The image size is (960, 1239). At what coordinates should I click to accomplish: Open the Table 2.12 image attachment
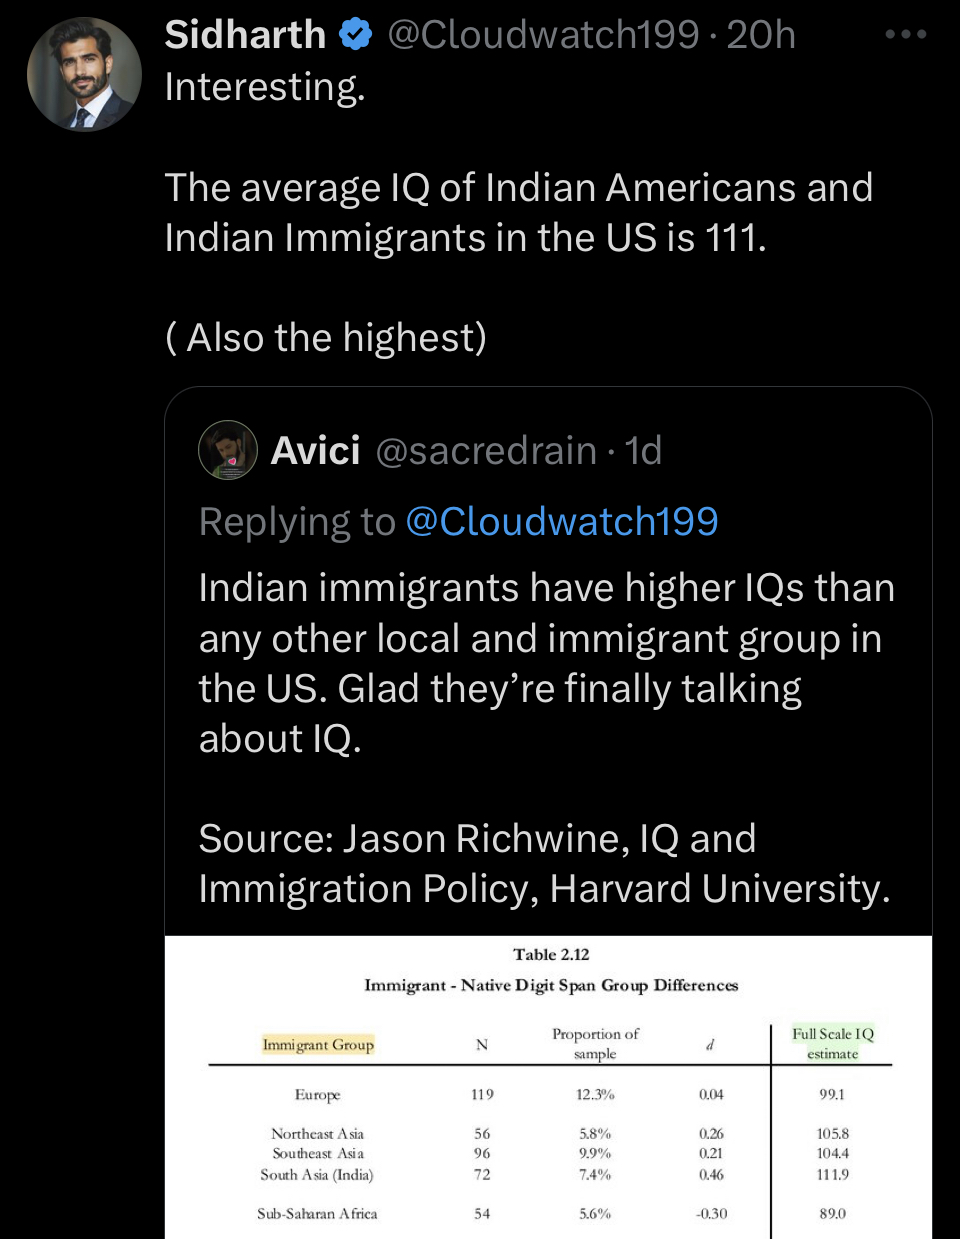point(548,1087)
